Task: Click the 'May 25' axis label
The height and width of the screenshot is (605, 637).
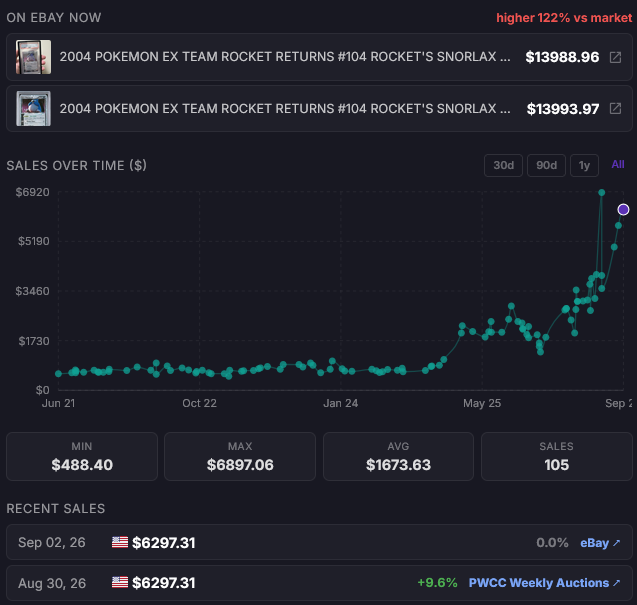Action: pos(482,403)
